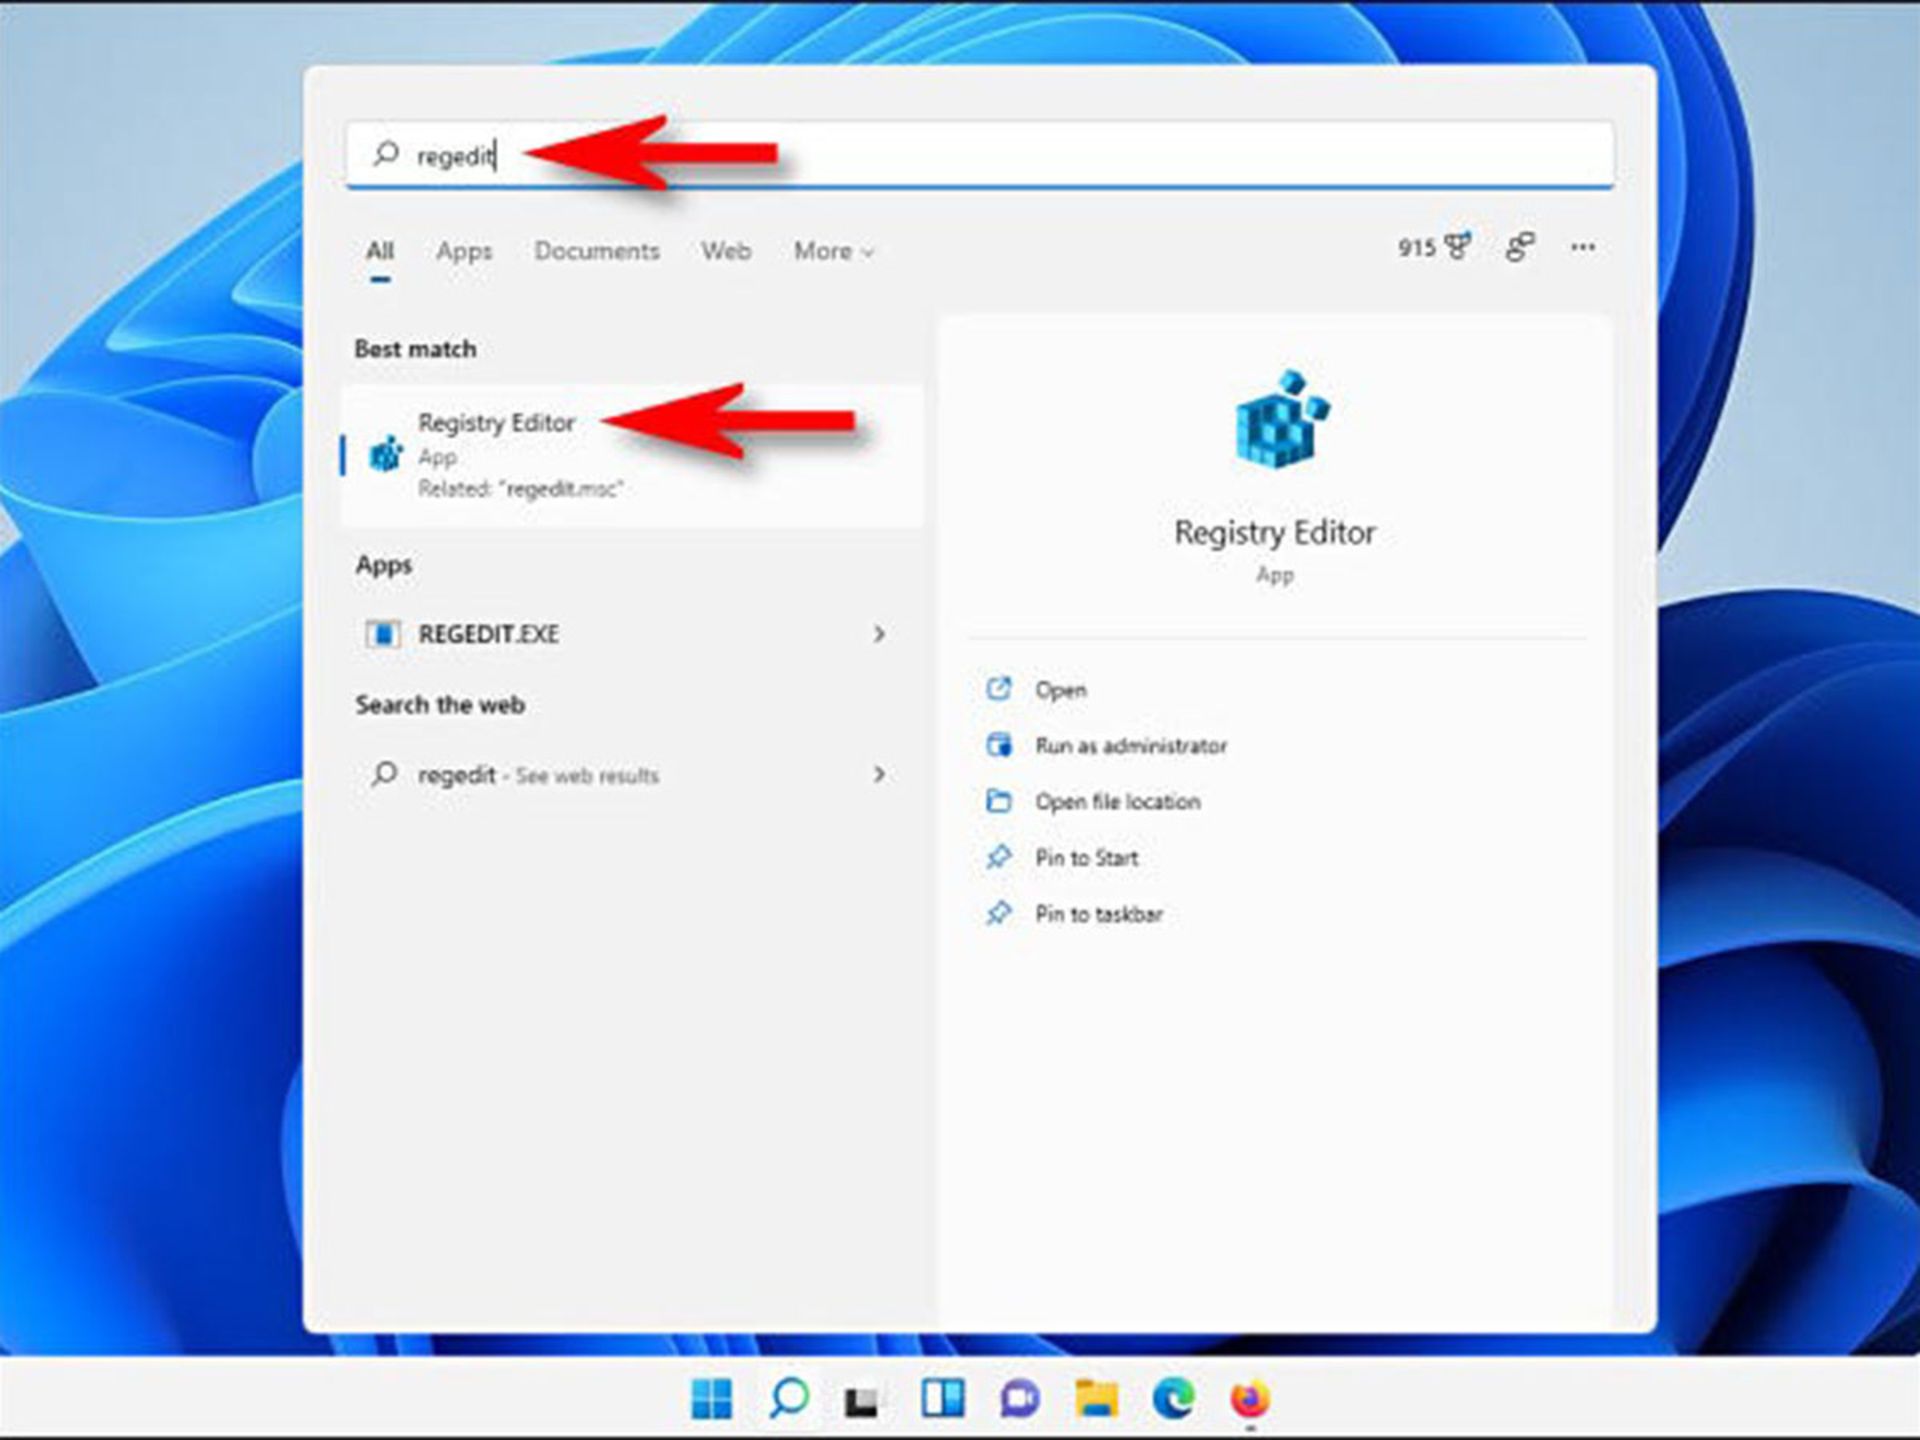1920x1440 pixels.
Task: Click the large Registry Editor icon in preview pane
Action: pyautogui.click(x=1281, y=419)
